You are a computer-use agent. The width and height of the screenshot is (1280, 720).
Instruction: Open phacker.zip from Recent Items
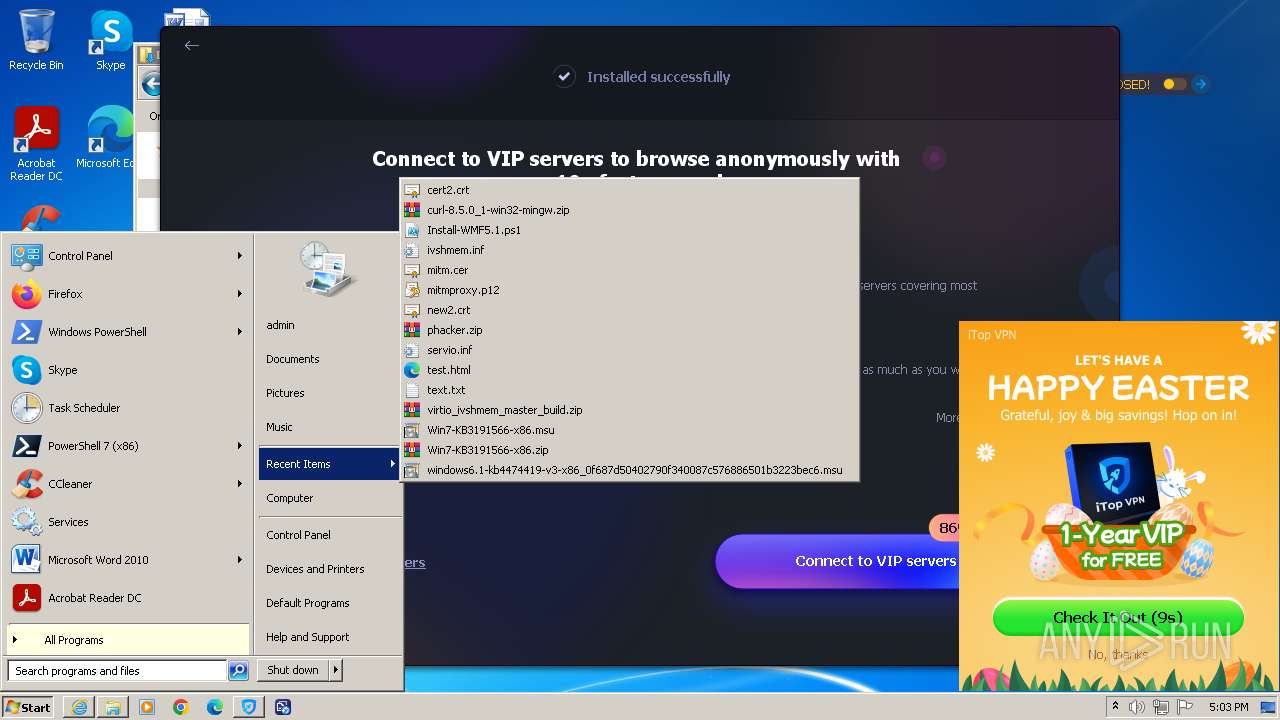coord(629,330)
